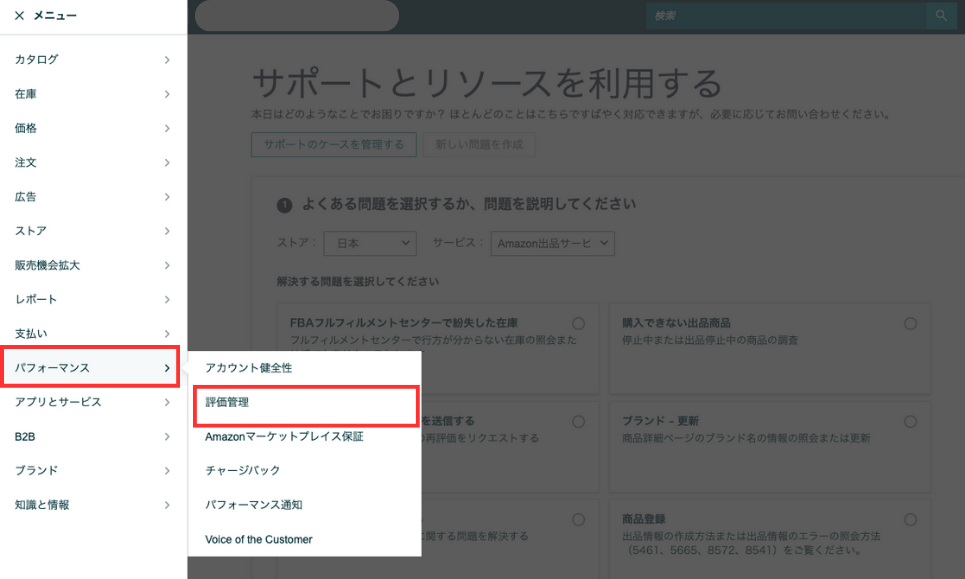The height and width of the screenshot is (579, 965).
Task: Choose the 商品登録 radio button
Action: point(910,520)
